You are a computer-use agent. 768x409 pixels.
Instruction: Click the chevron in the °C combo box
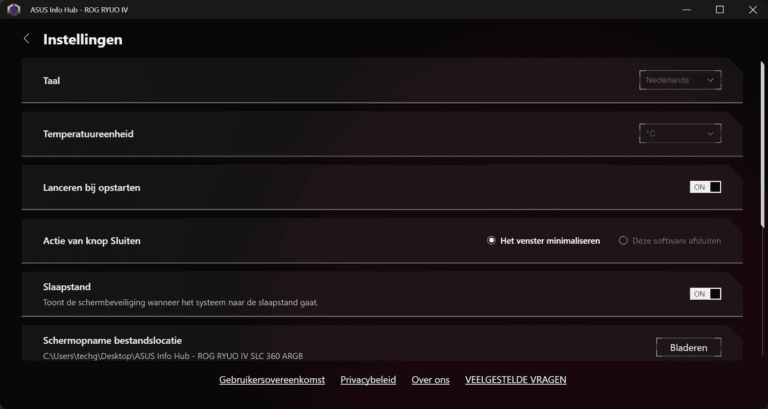click(710, 134)
